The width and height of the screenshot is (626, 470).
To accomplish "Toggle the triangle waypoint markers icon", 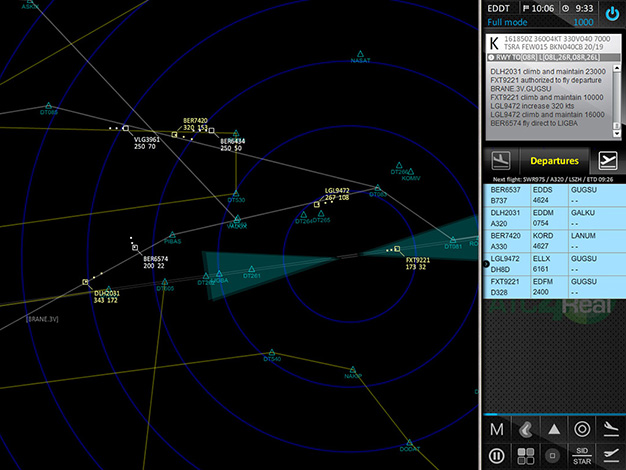I will click(553, 429).
